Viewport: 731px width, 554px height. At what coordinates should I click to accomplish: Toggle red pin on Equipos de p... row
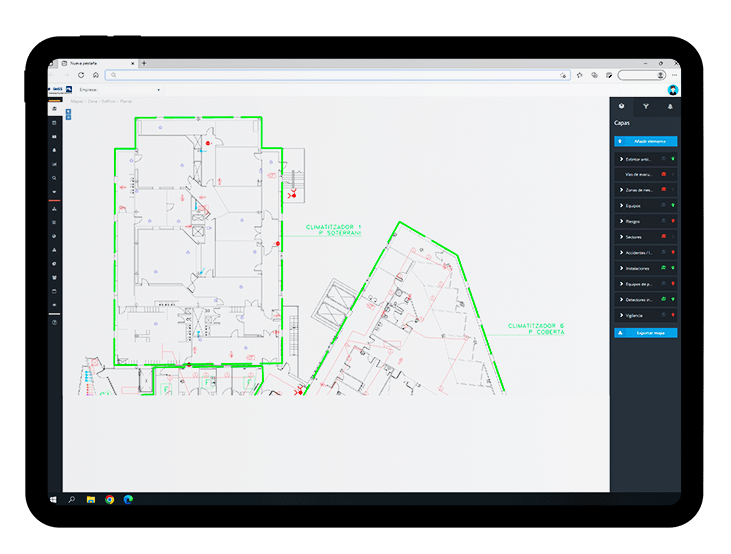(673, 284)
